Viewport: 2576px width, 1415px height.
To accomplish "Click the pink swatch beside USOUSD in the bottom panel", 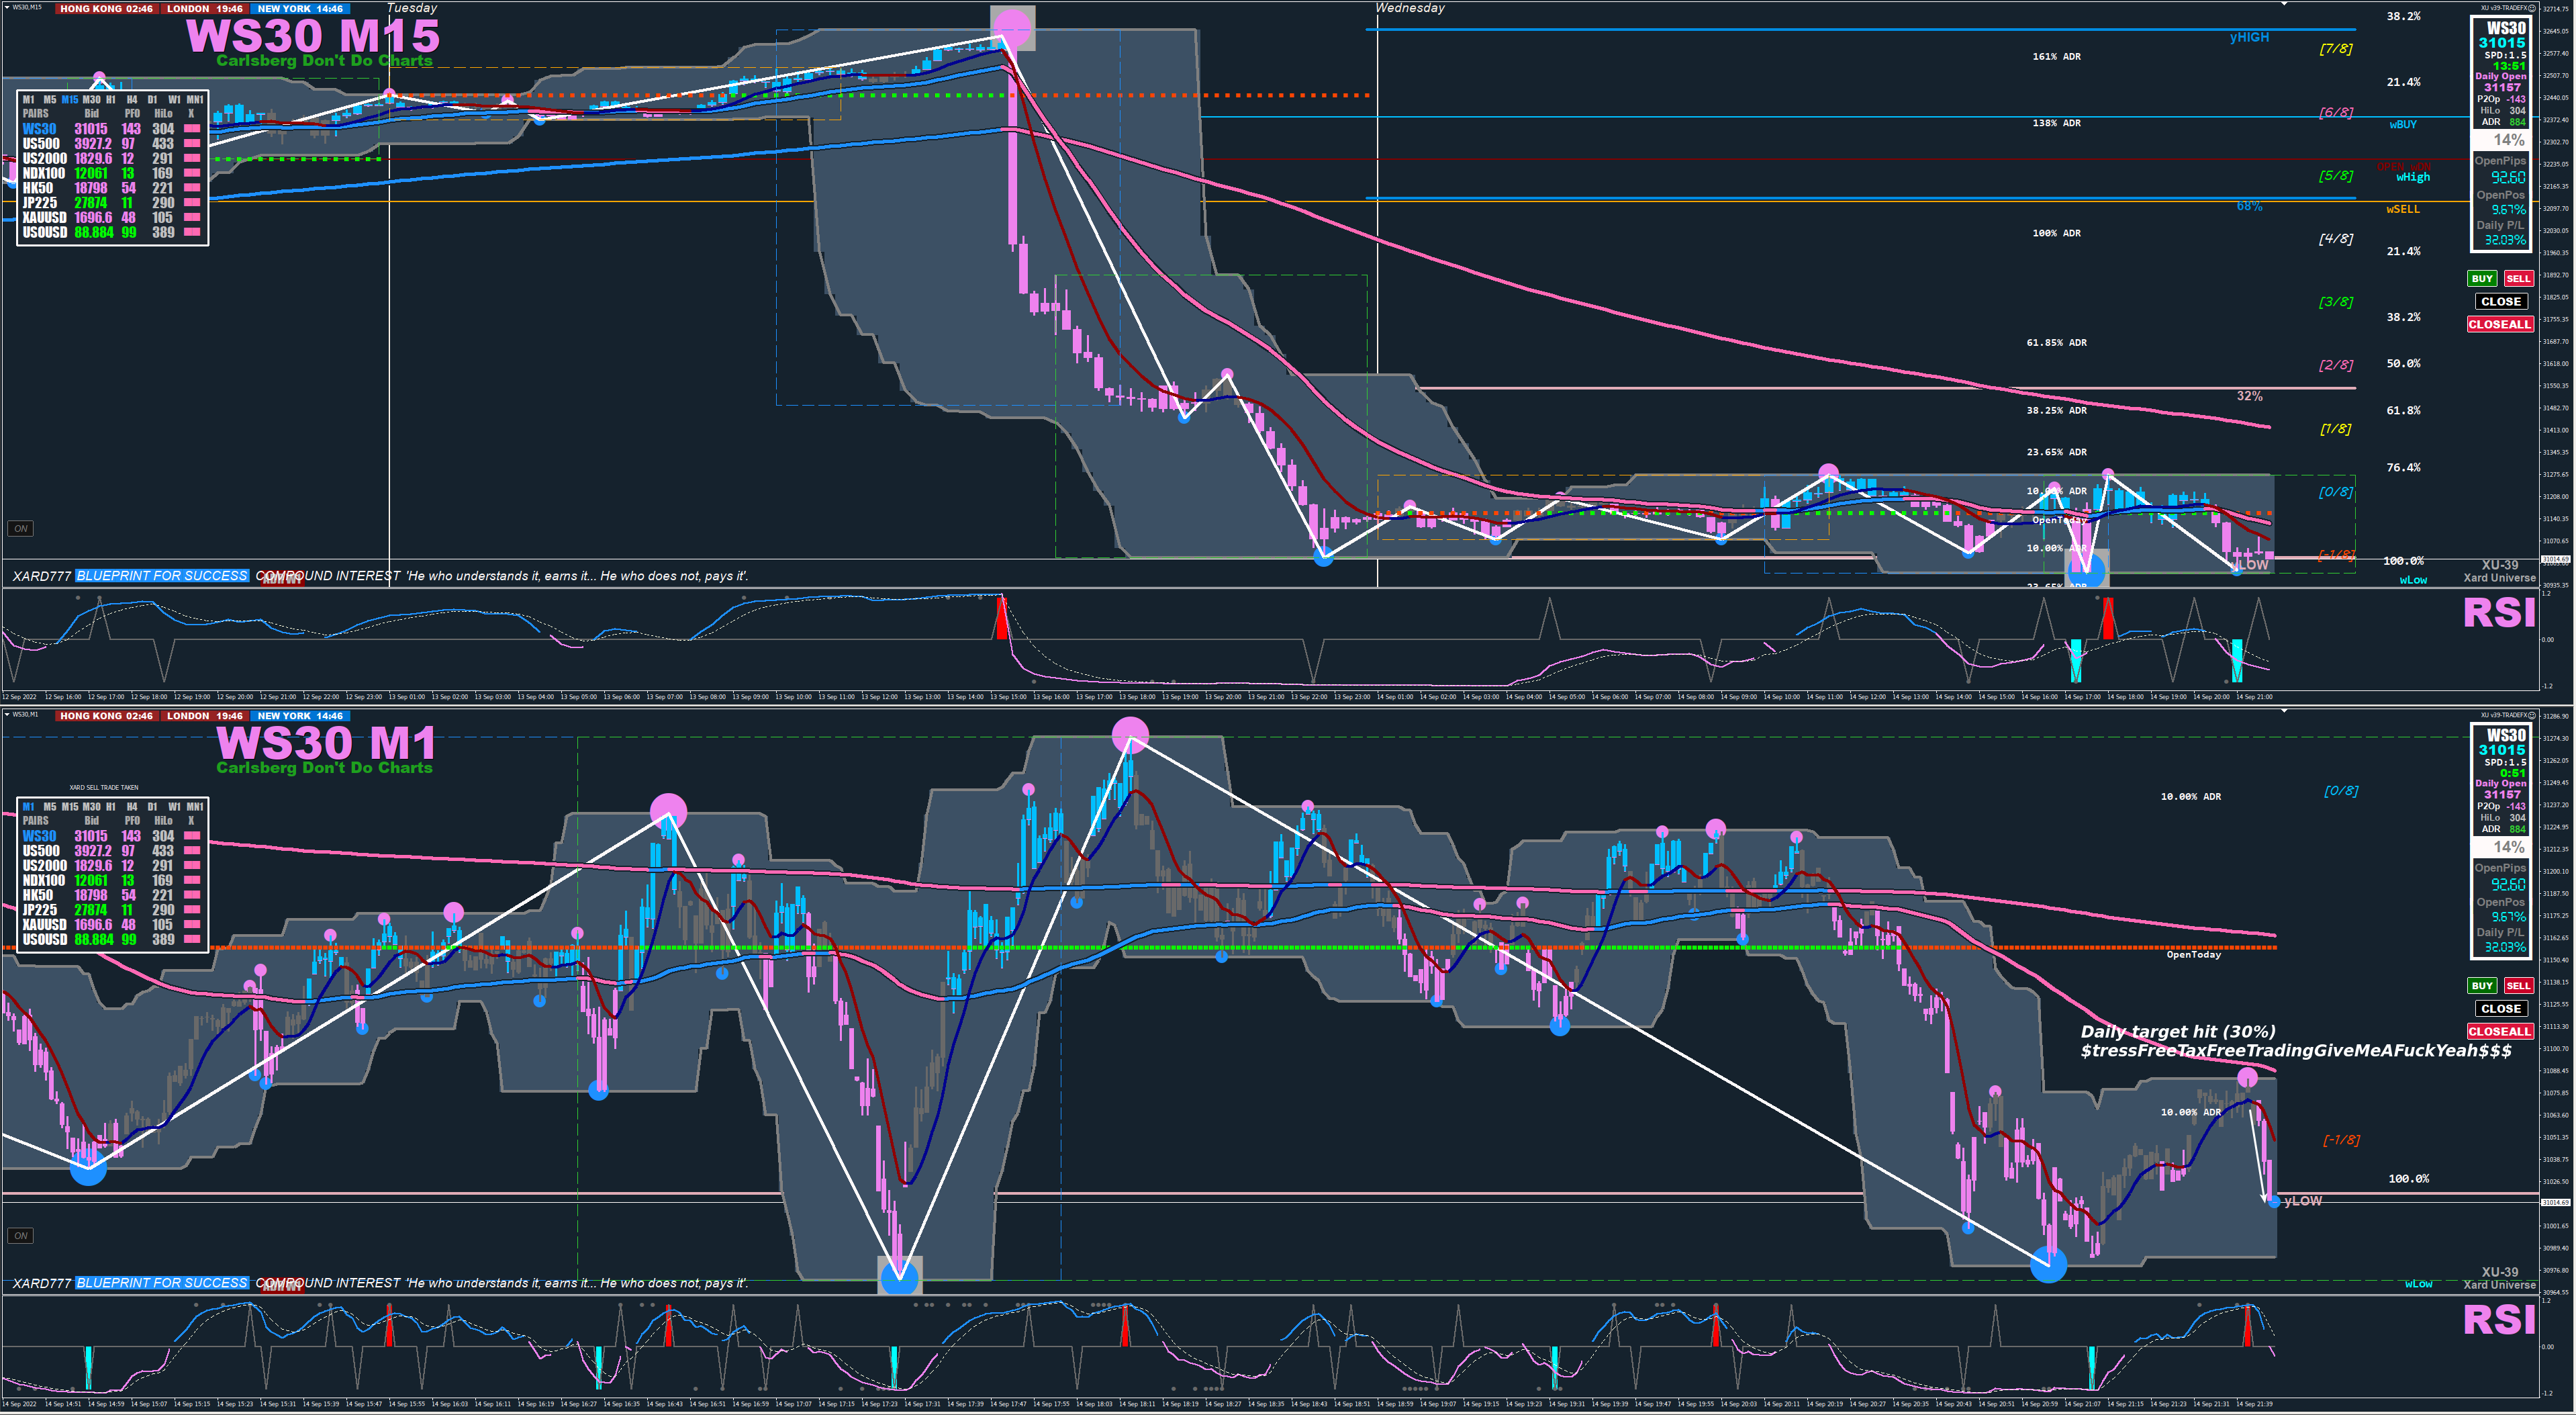I will point(192,940).
